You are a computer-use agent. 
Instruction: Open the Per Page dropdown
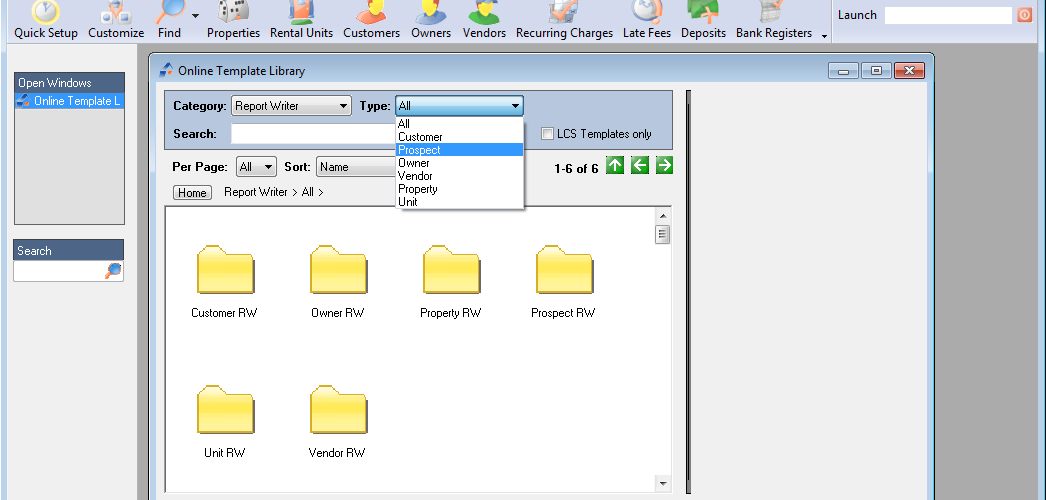pyautogui.click(x=256, y=167)
